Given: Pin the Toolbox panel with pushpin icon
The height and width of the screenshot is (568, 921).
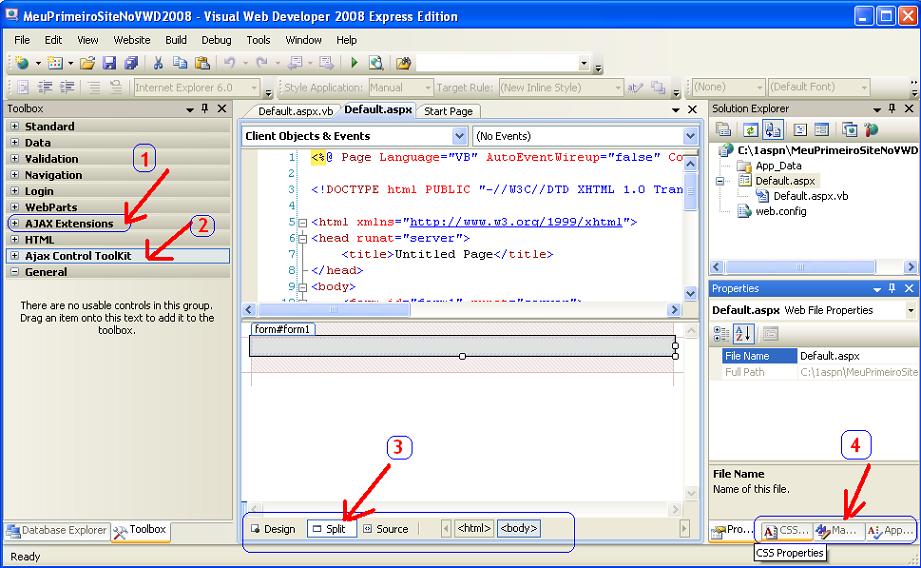Looking at the screenshot, I should coord(204,109).
